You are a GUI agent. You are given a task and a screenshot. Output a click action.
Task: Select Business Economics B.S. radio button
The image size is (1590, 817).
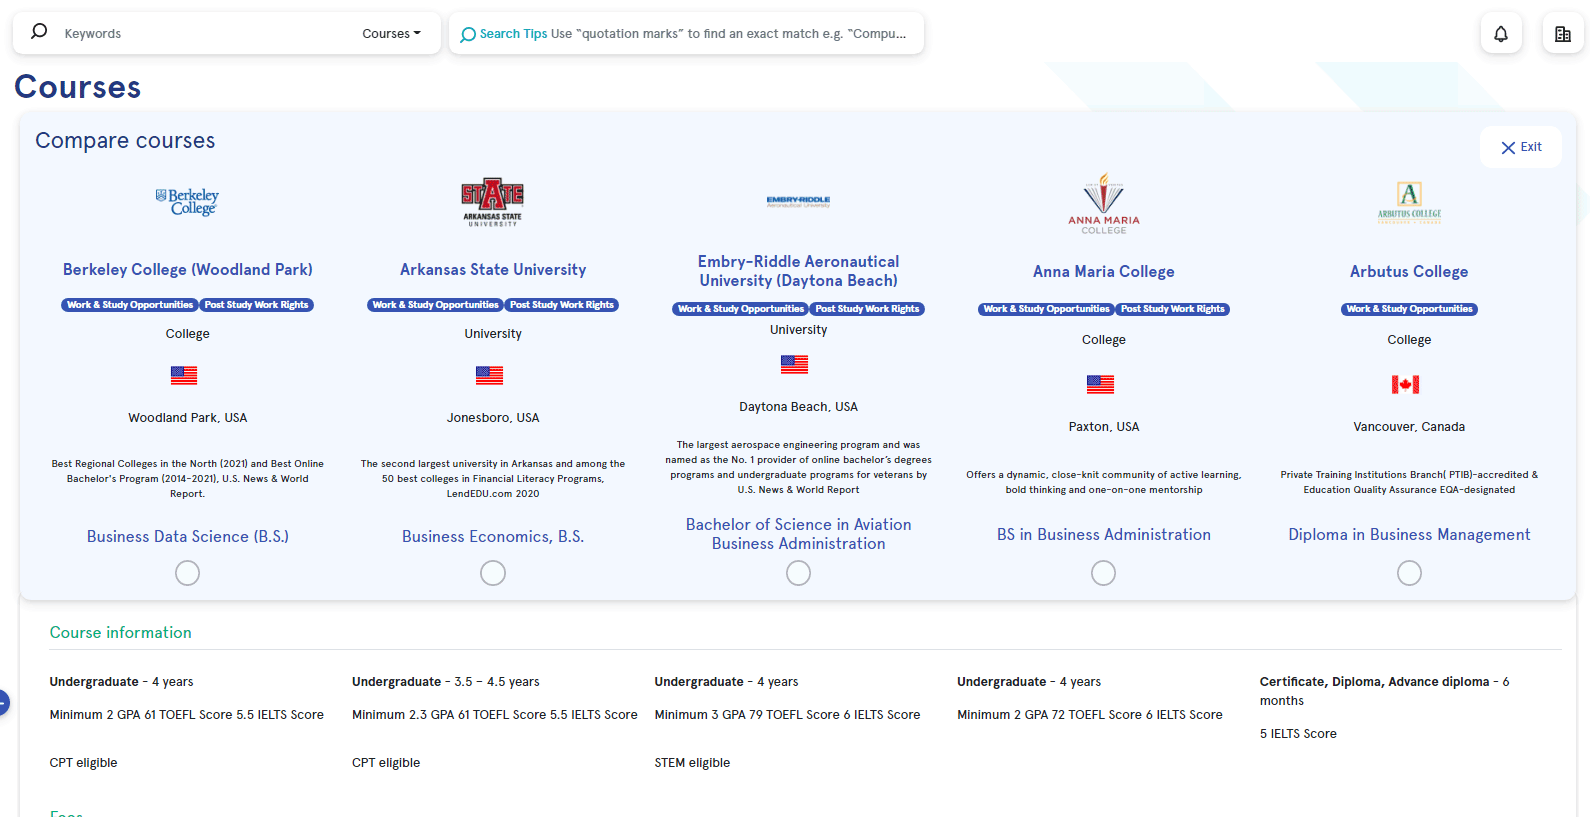[493, 573]
